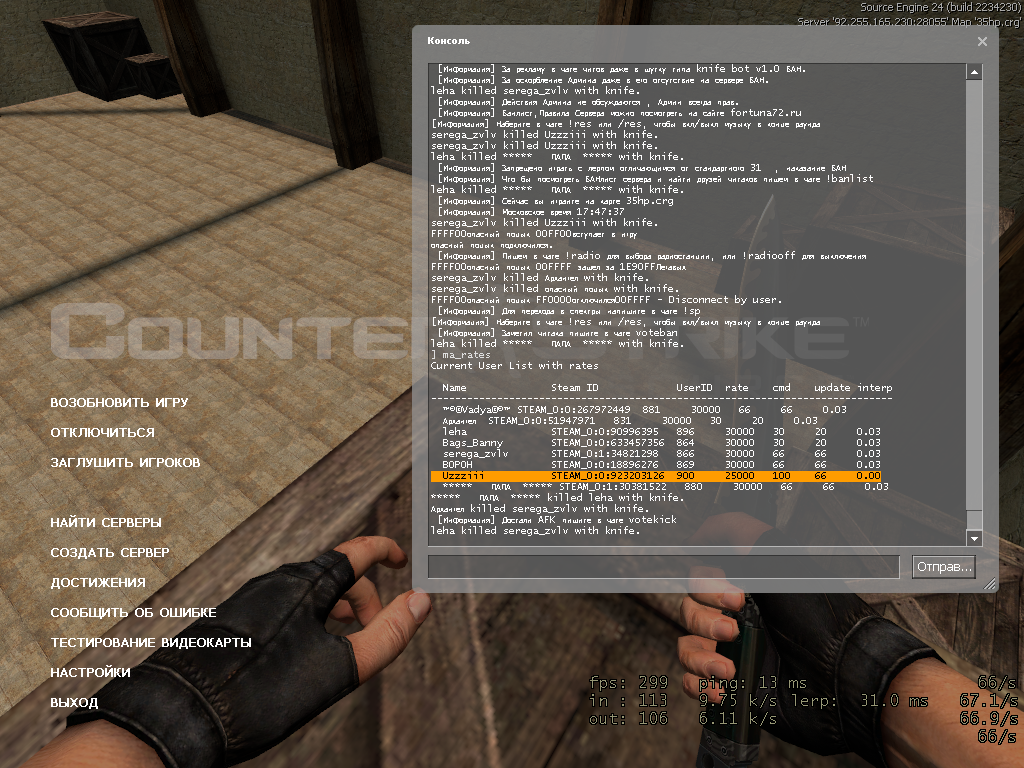
Task: Focus the console command input field
Action: 664,566
